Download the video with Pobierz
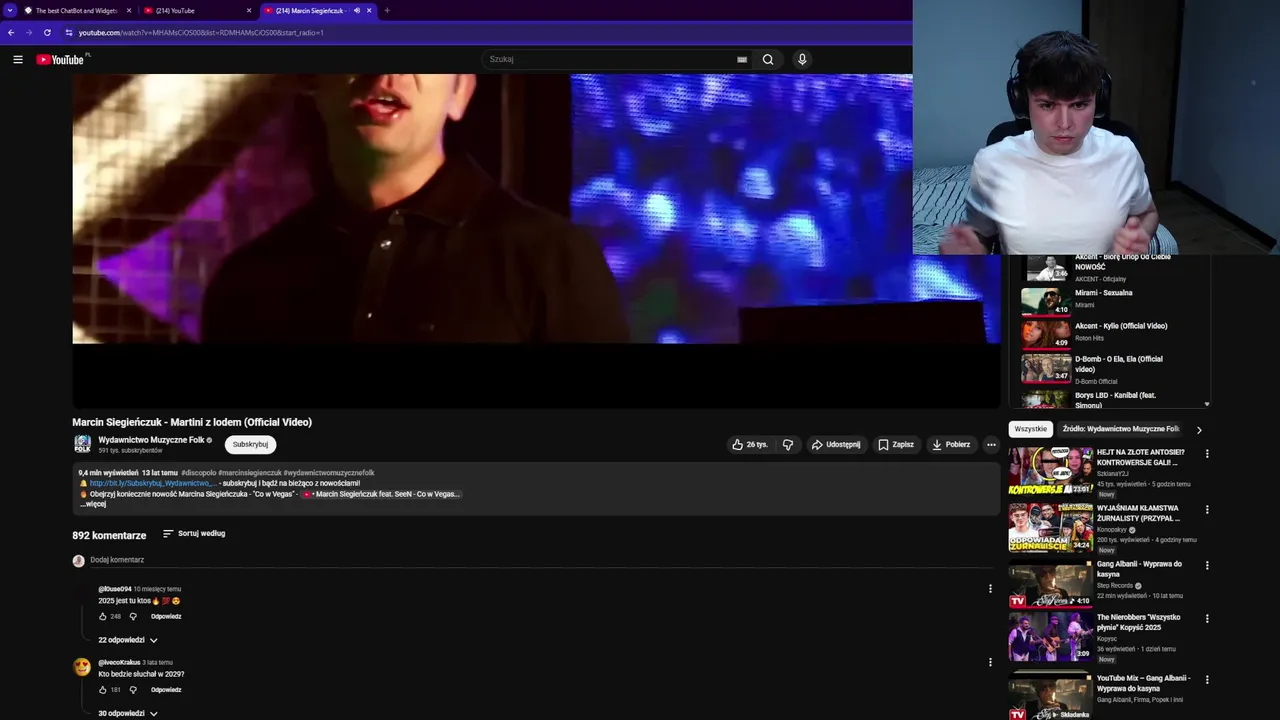 tap(951, 444)
